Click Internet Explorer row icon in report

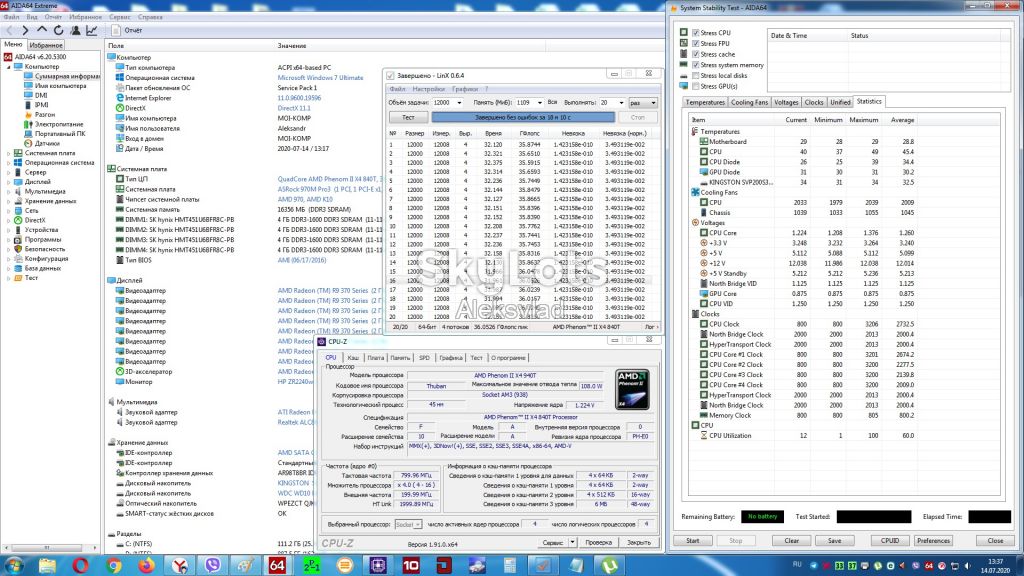tap(120, 98)
